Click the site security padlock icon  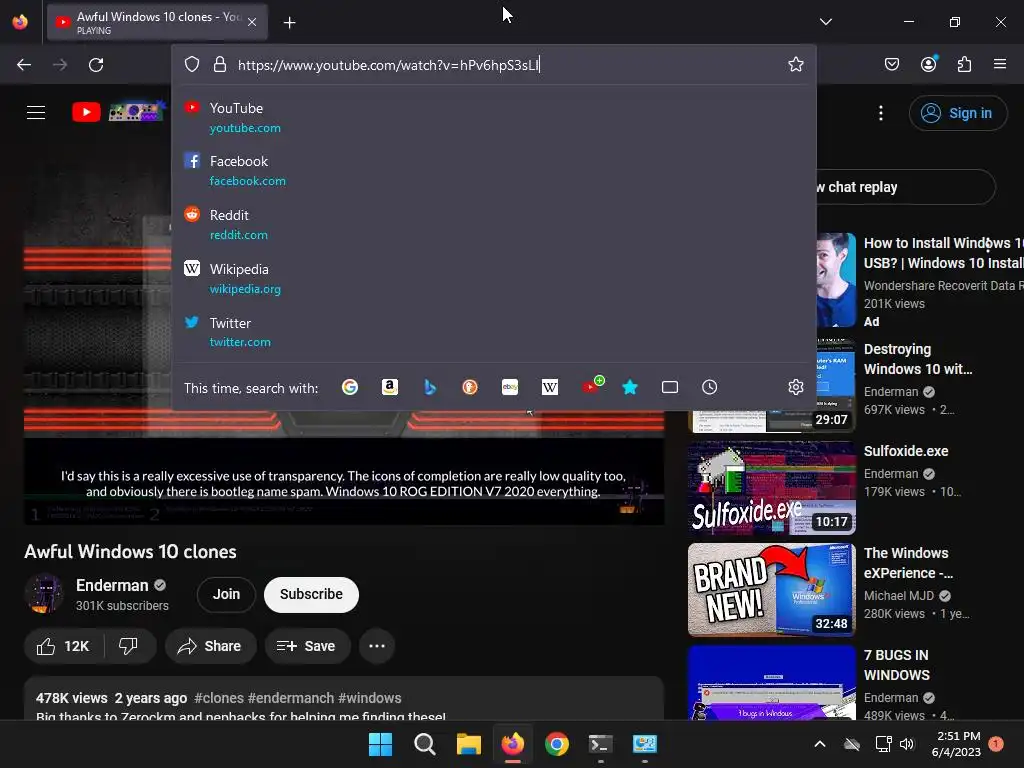tap(220, 64)
